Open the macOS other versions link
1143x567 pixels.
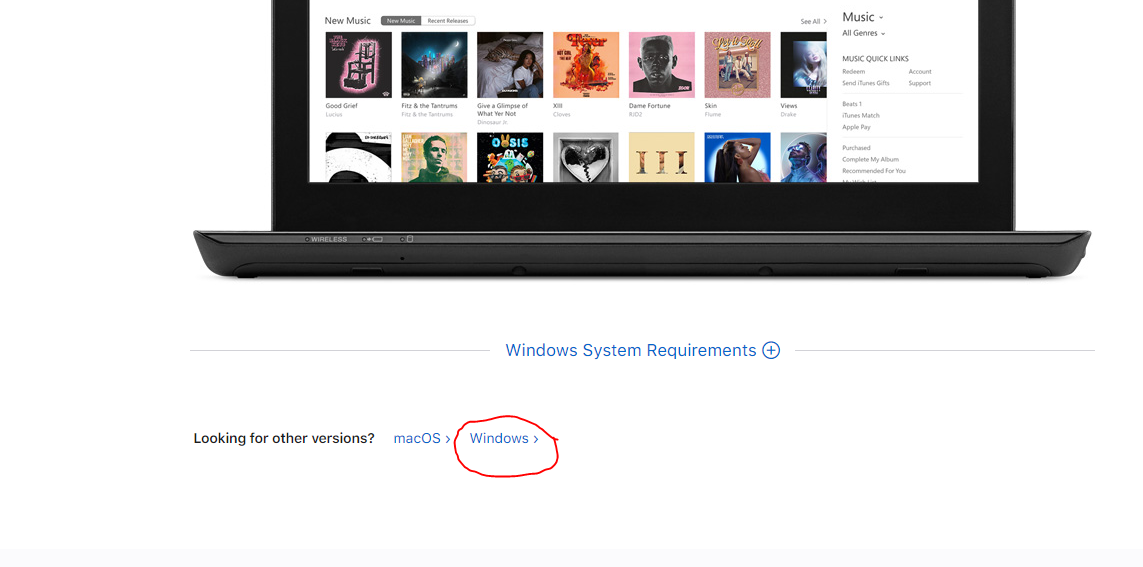coord(421,439)
